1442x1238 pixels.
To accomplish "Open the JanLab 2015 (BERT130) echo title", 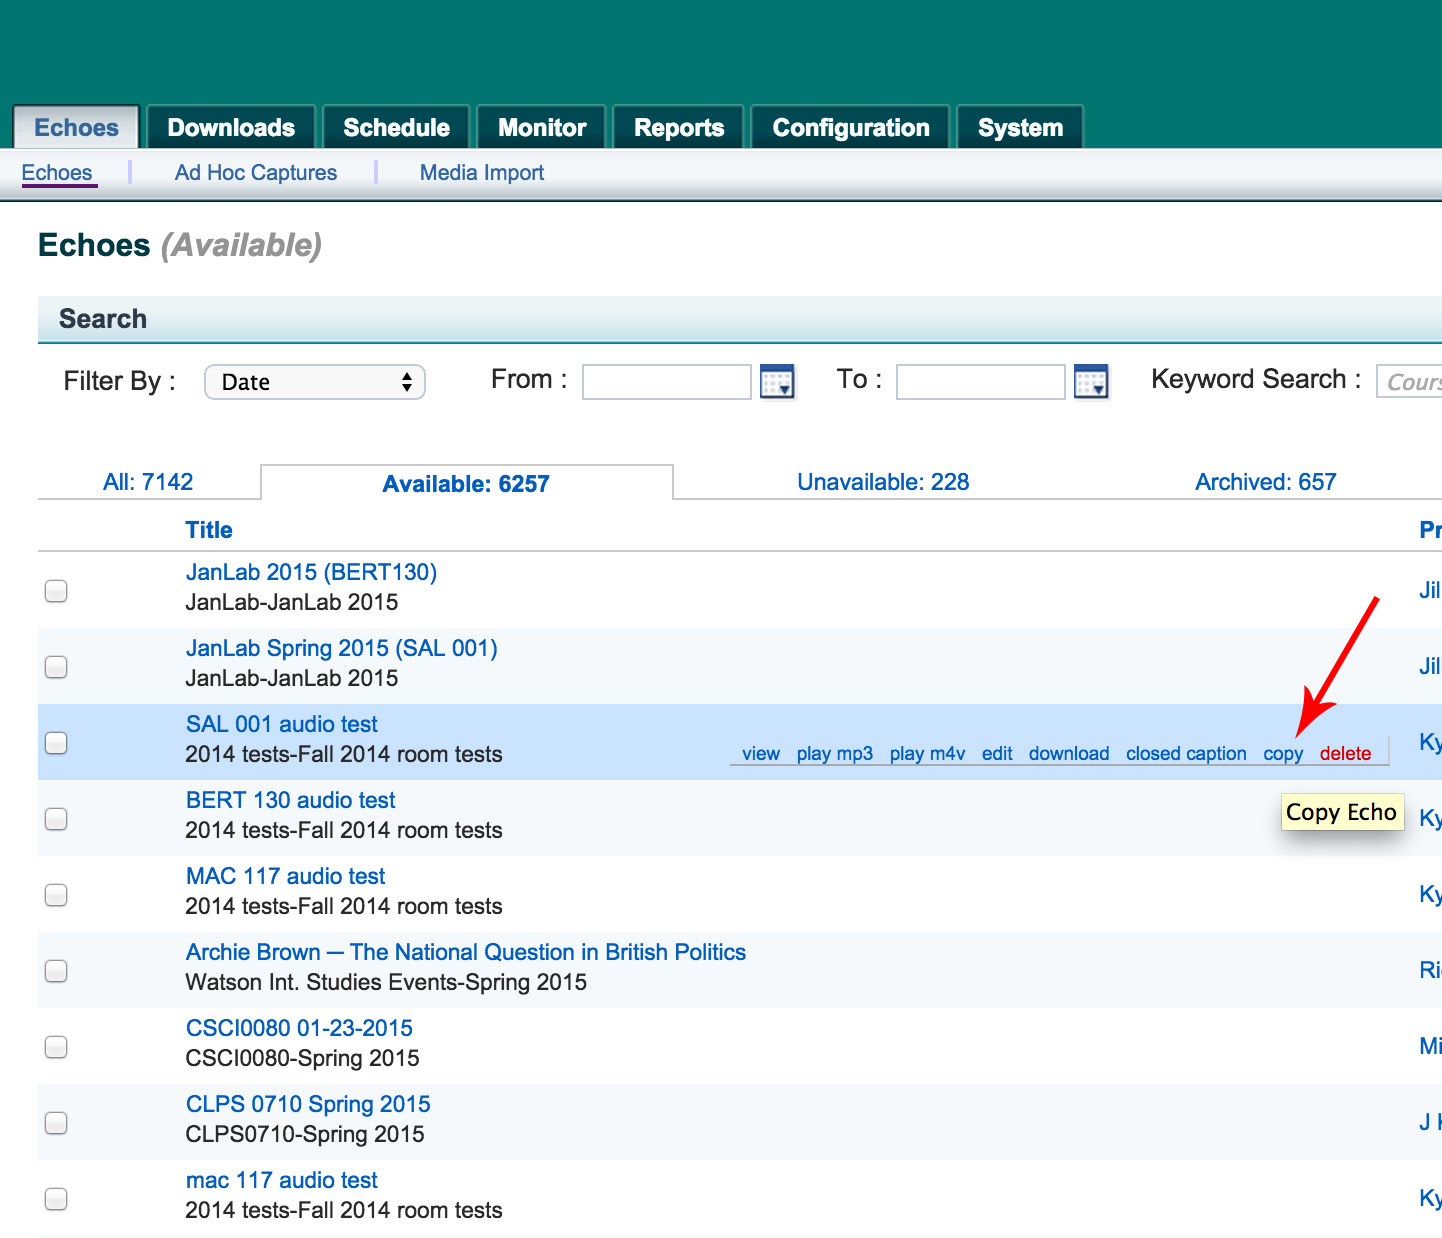I will click(x=311, y=572).
